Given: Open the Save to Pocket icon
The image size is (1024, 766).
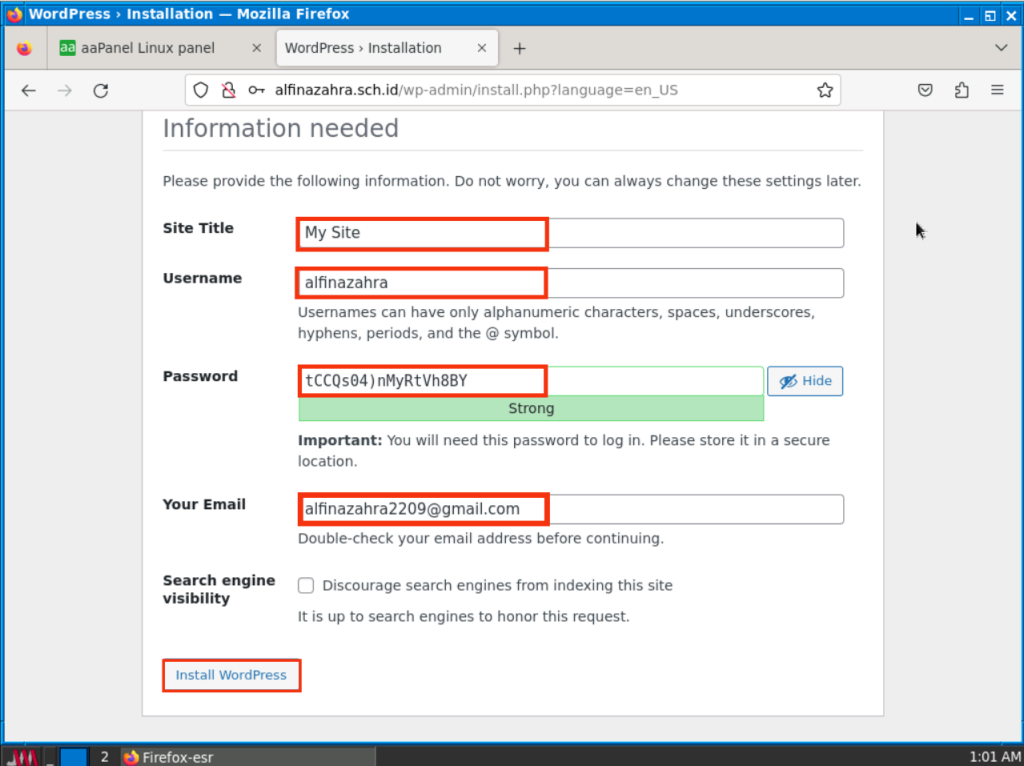Looking at the screenshot, I should 926,90.
